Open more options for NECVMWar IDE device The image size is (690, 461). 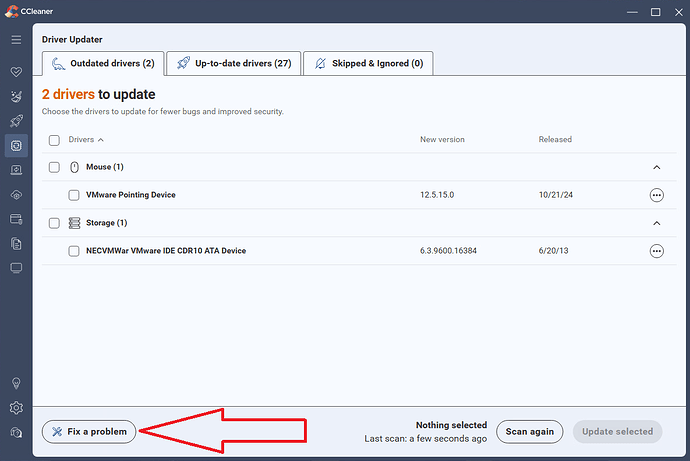(x=656, y=251)
